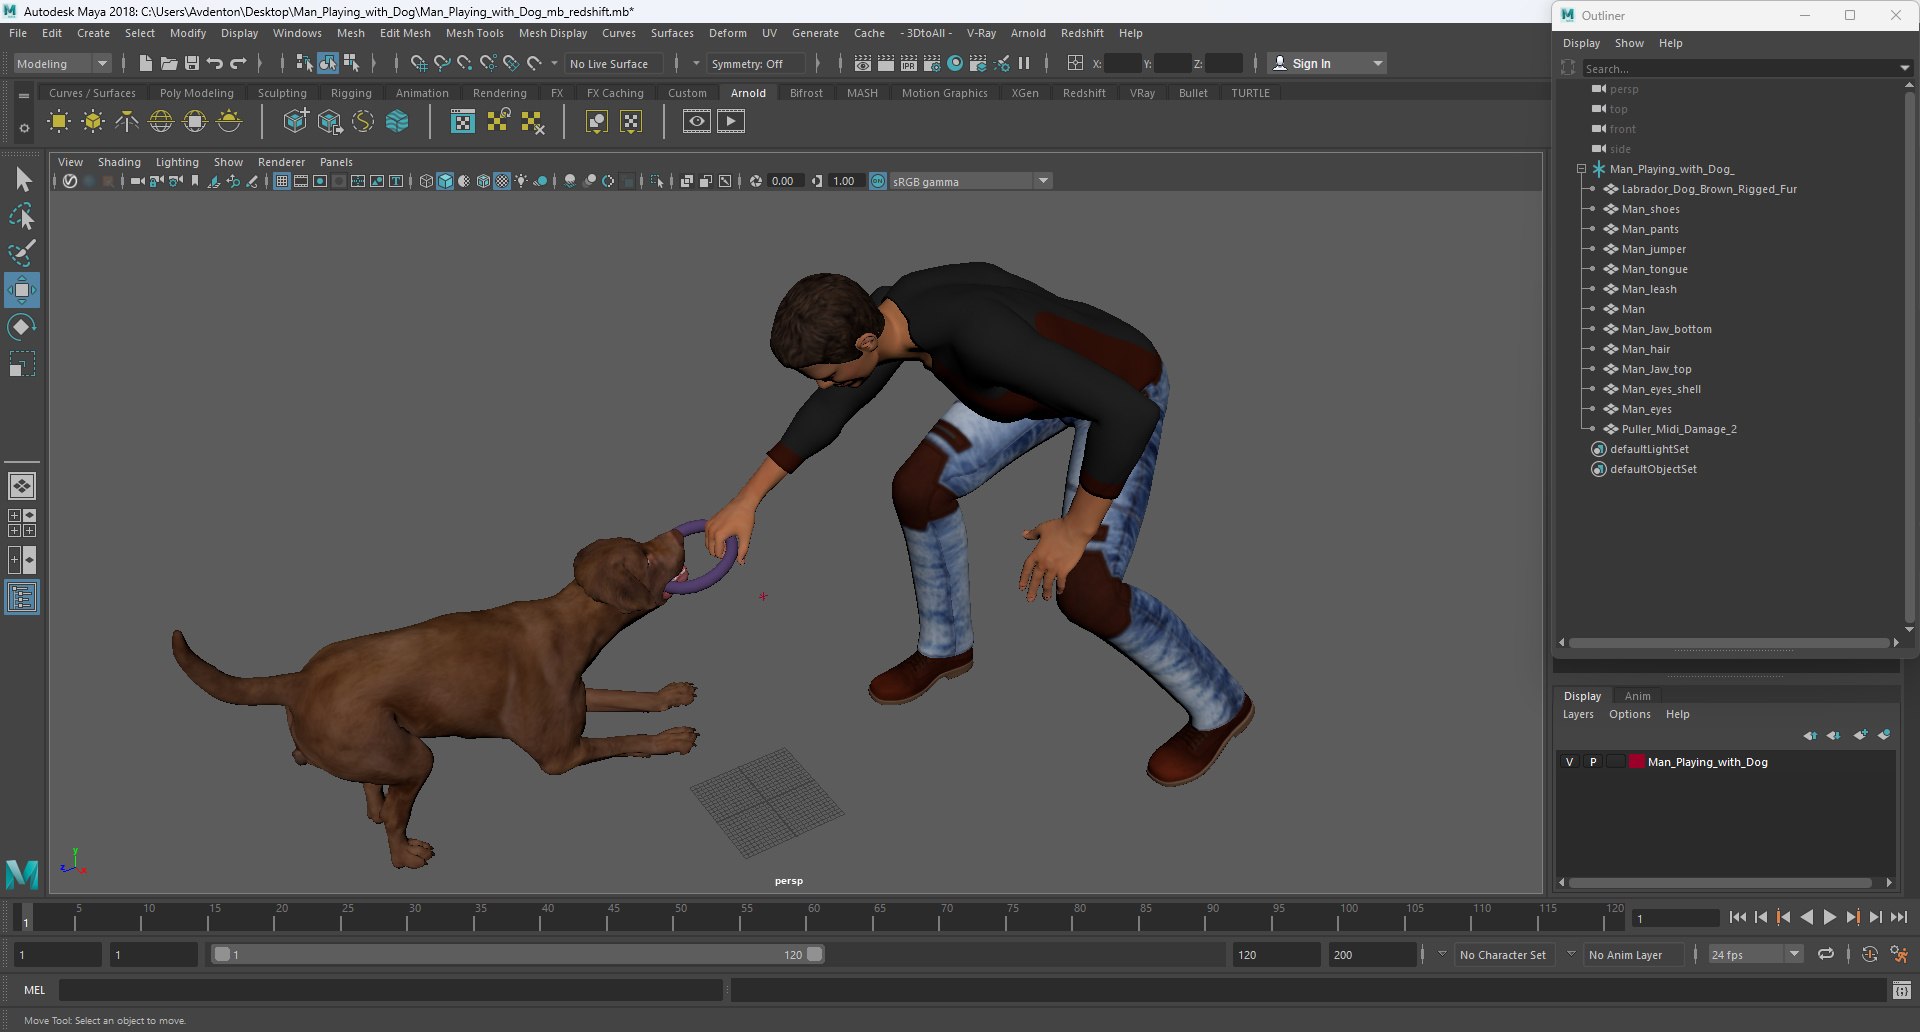The image size is (1920, 1032).
Task: Create Arnold area light shelf icon
Action: point(59,122)
